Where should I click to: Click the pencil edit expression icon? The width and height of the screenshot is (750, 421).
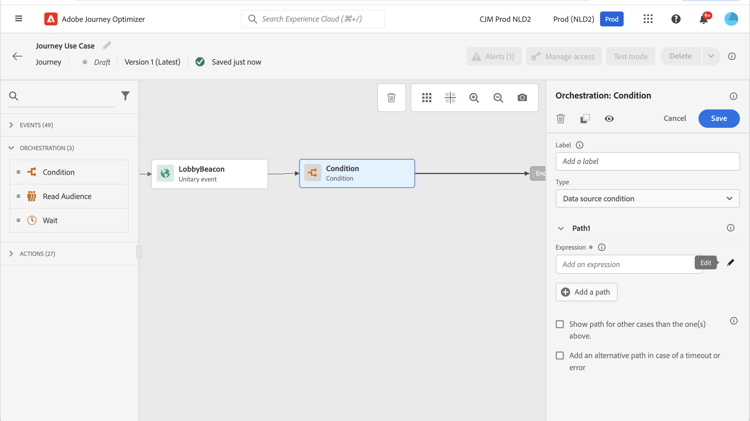tap(730, 263)
